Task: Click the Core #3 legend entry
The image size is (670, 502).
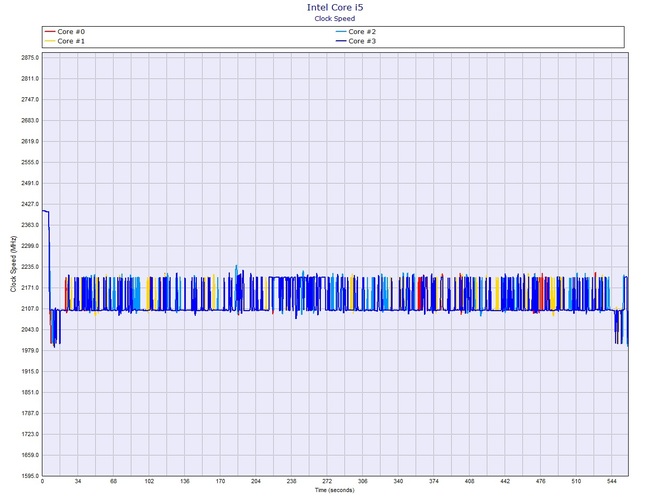Action: pos(356,41)
